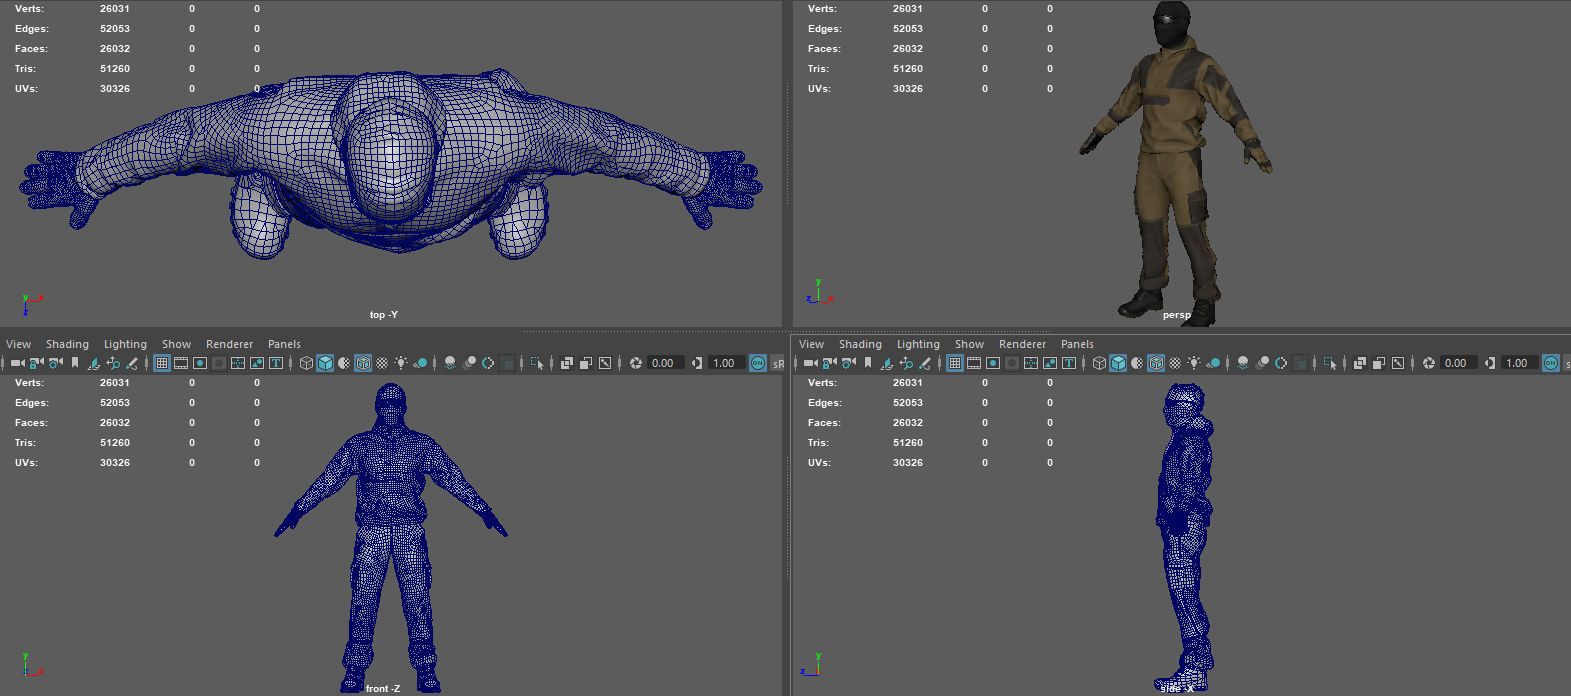Click Lock Camera icon in front panel toolbar
The image size is (1571, 696).
click(36, 363)
